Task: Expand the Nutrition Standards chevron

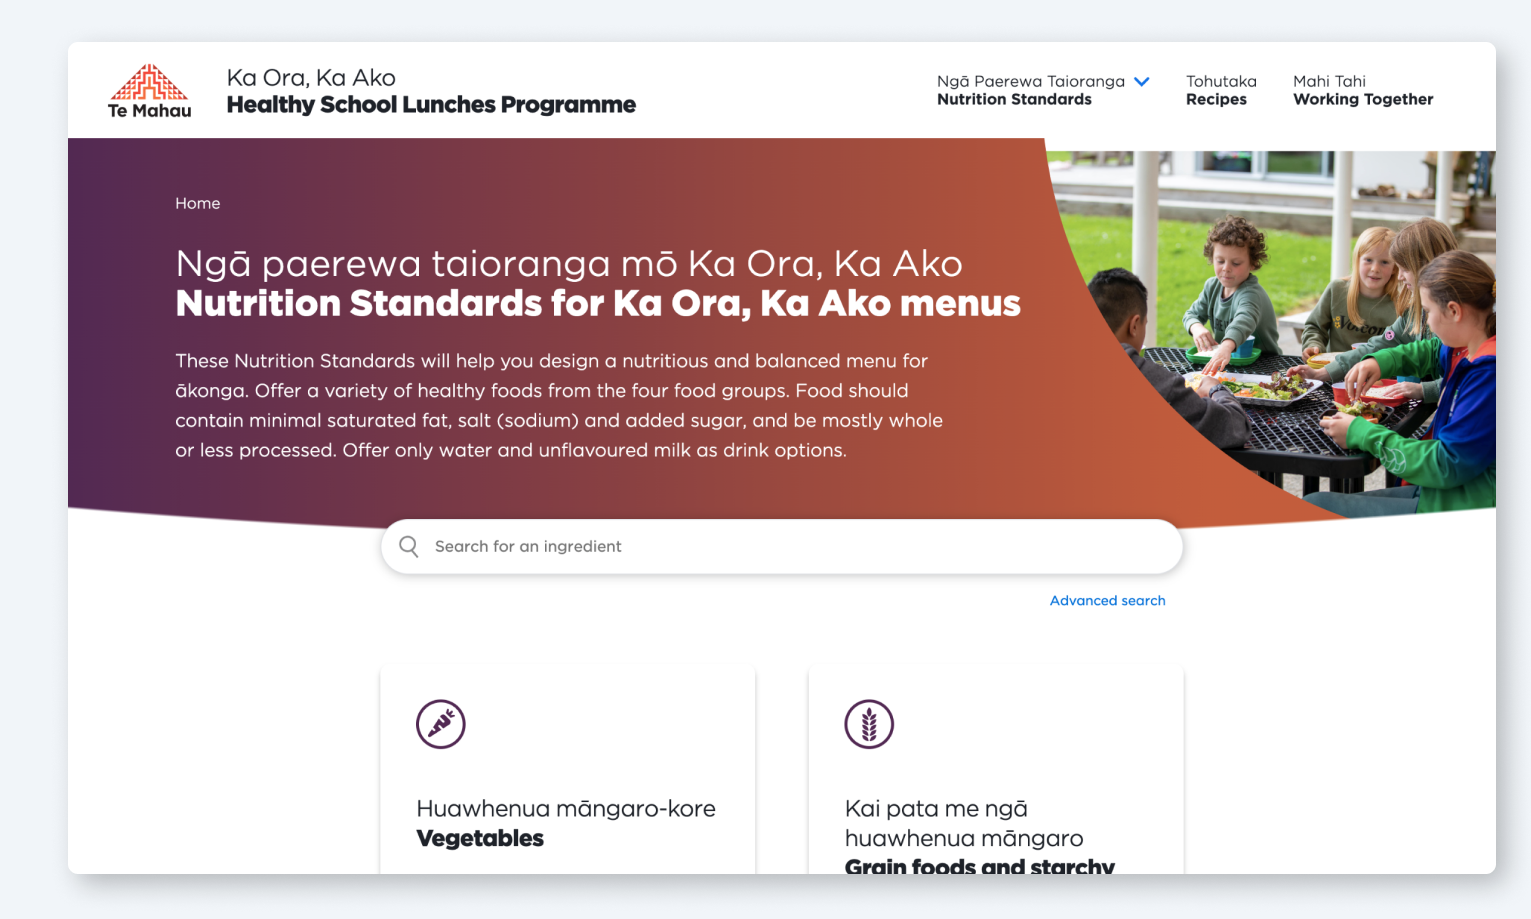Action: [x=1142, y=82]
